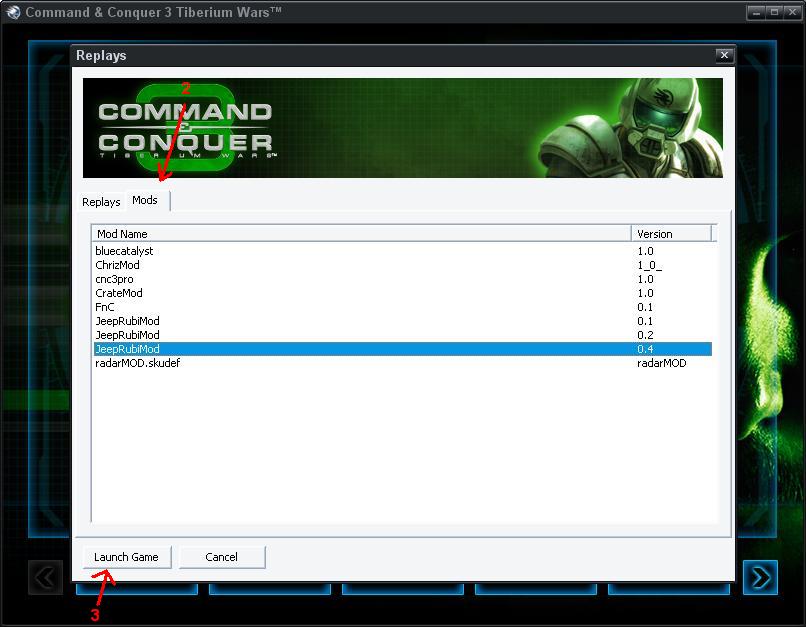Select the bluecatalyst mod
The width and height of the screenshot is (806, 627).
pyautogui.click(x=402, y=251)
